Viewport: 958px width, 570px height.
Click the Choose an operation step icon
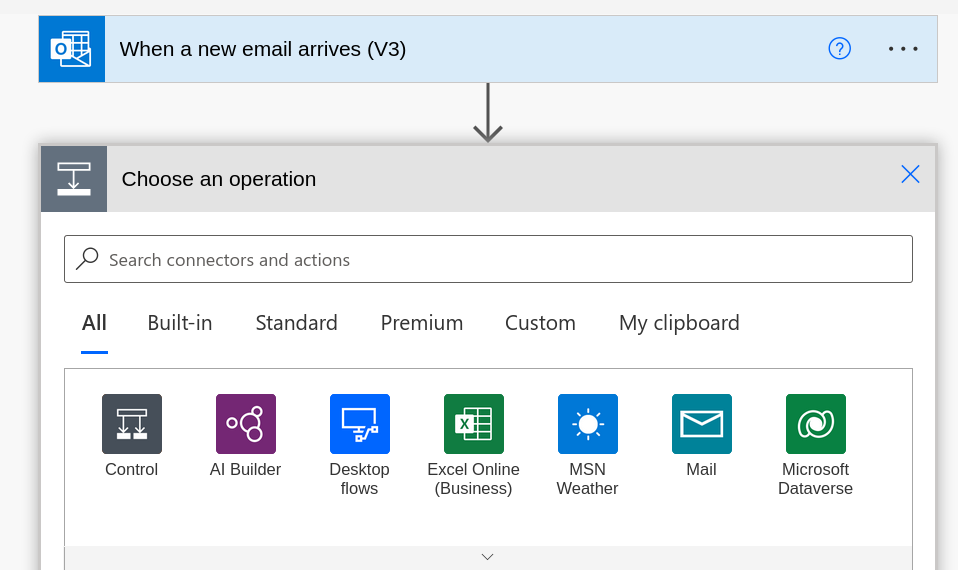pyautogui.click(x=74, y=179)
